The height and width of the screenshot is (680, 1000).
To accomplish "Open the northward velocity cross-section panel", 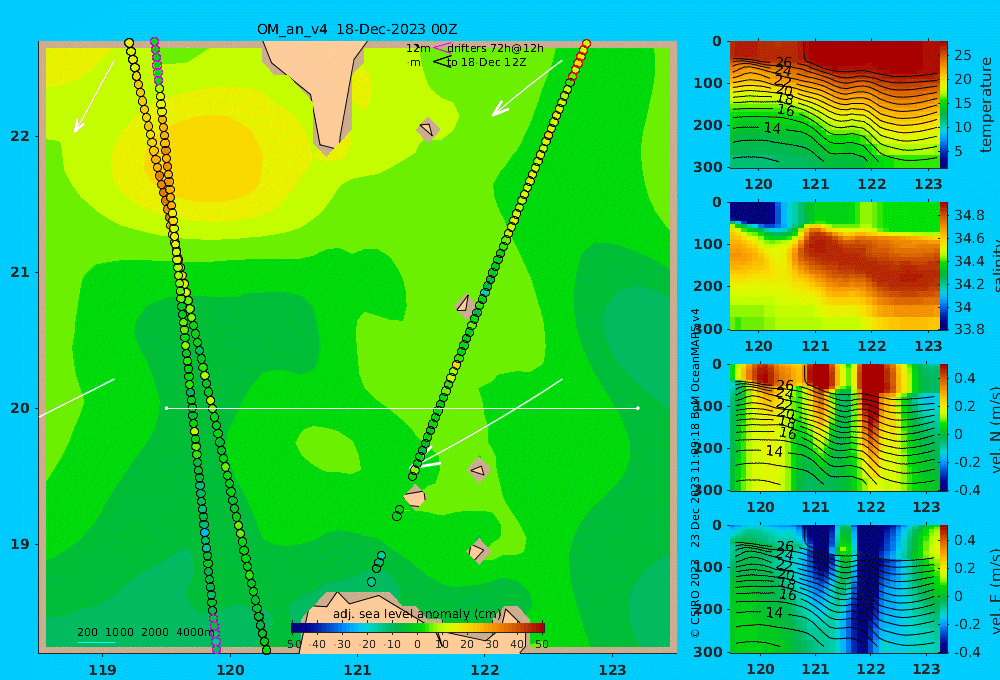I will pos(834,427).
